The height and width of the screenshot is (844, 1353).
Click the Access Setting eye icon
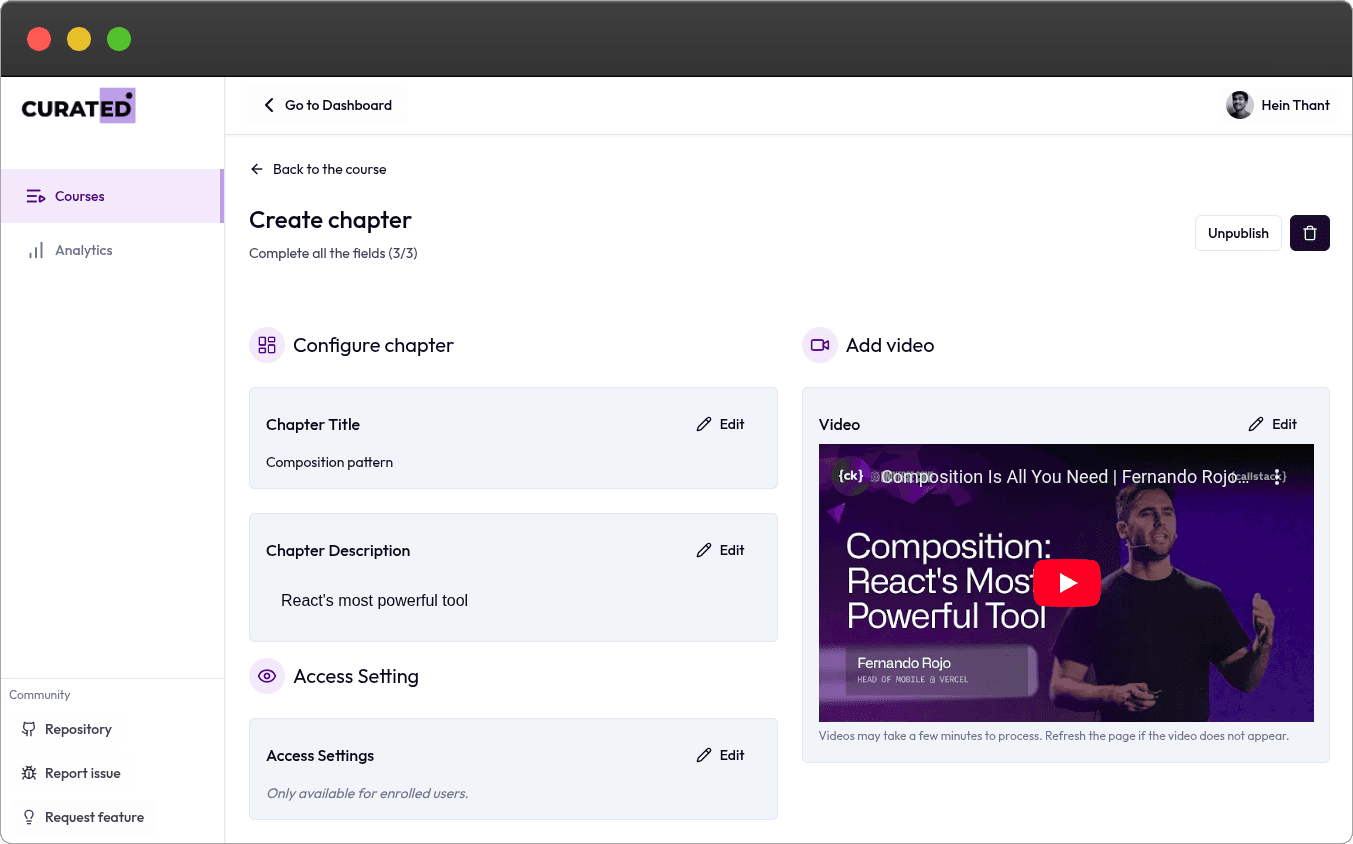pyautogui.click(x=267, y=676)
